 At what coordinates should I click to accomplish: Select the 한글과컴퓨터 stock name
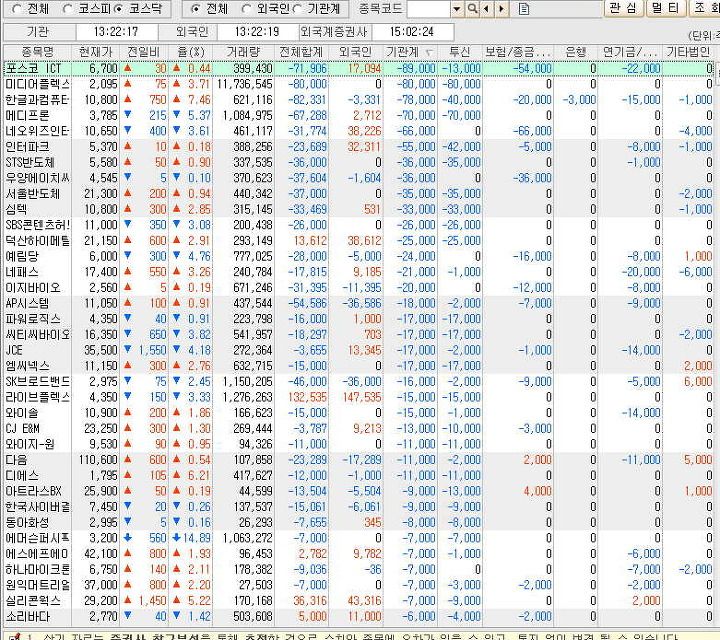click(x=37, y=100)
